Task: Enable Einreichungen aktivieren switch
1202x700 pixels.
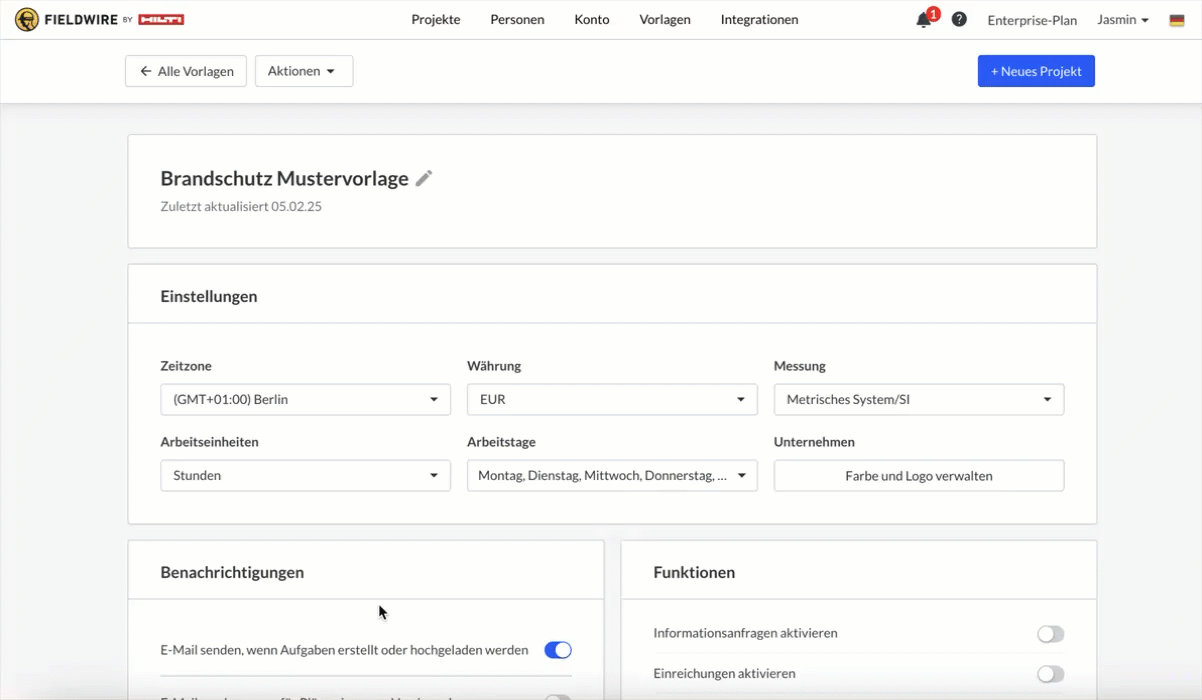Action: pos(1051,674)
